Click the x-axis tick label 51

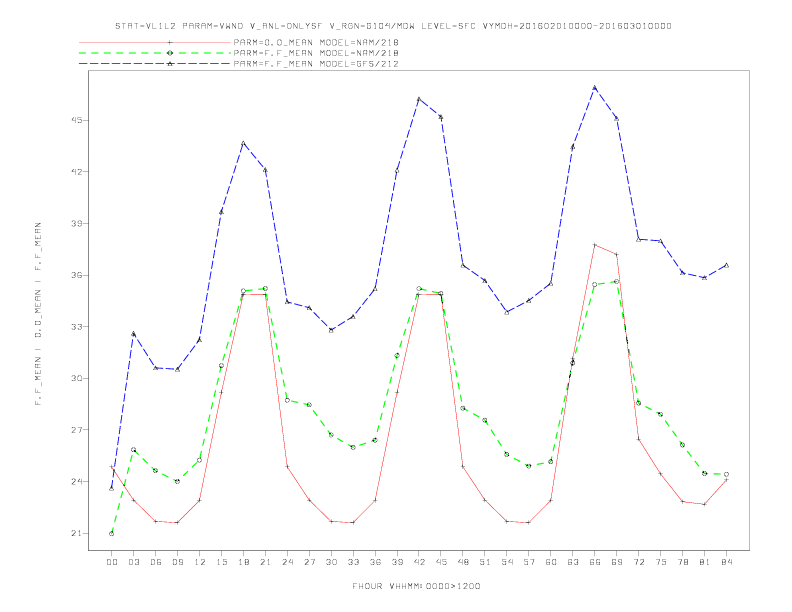485,562
